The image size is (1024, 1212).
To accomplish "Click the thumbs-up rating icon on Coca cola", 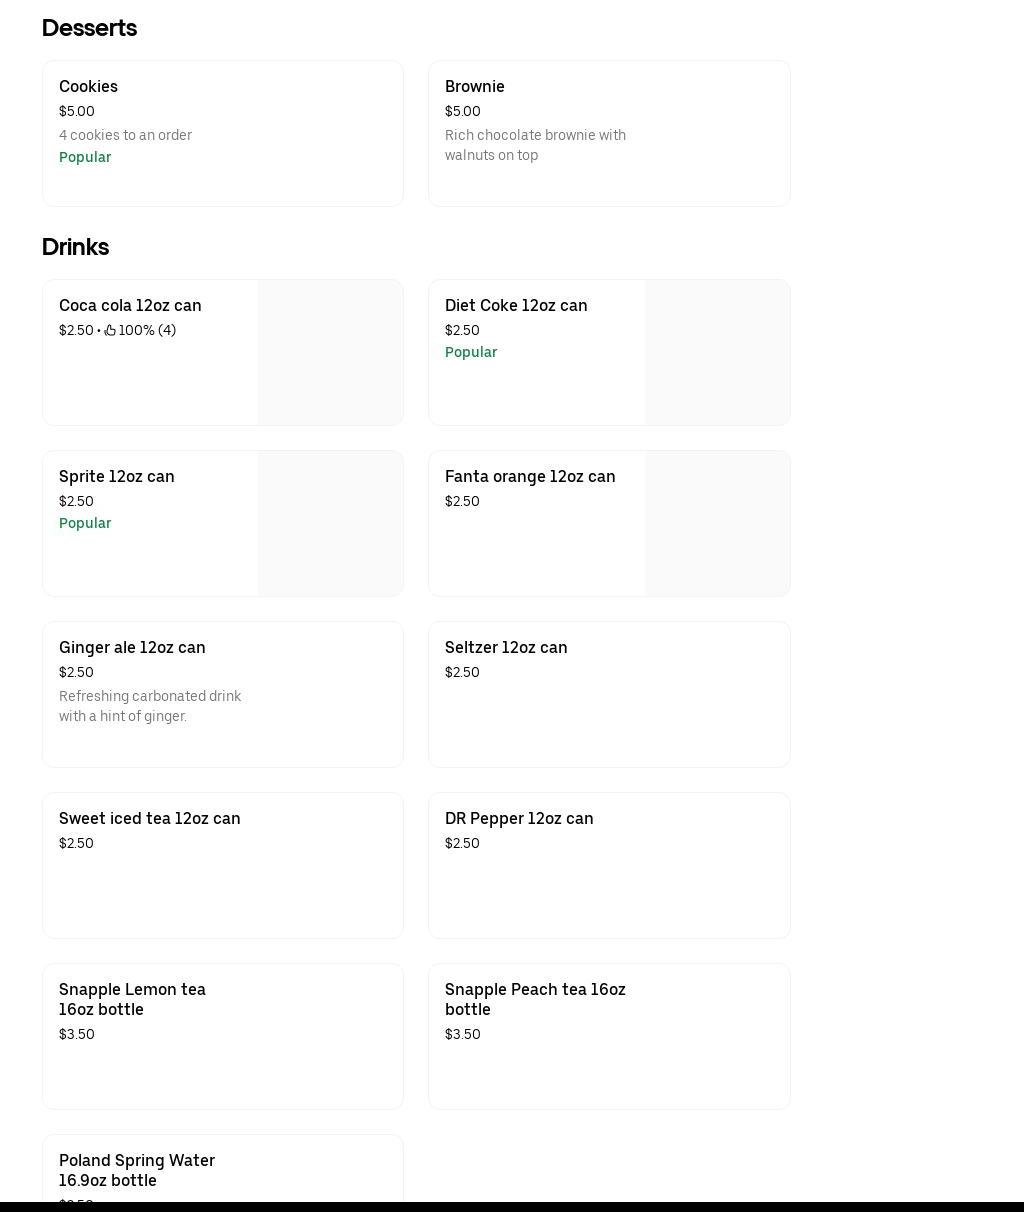I will [110, 331].
